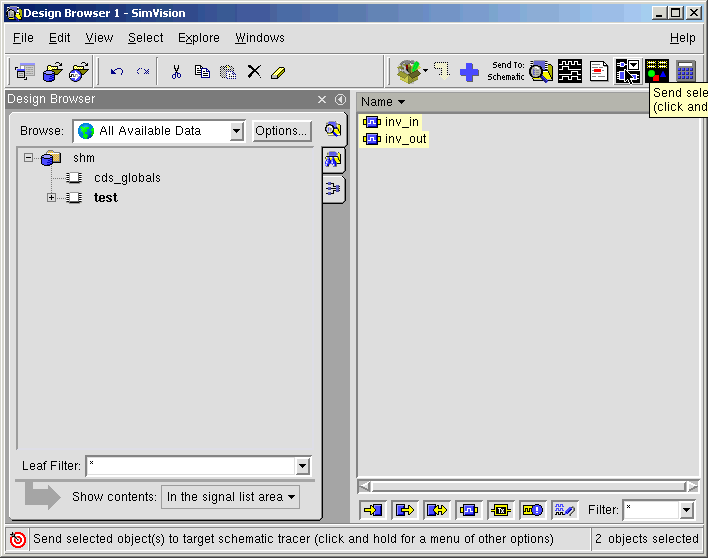Click the blue plus add icon
Screen dimensions: 708x558
[x=470, y=72]
